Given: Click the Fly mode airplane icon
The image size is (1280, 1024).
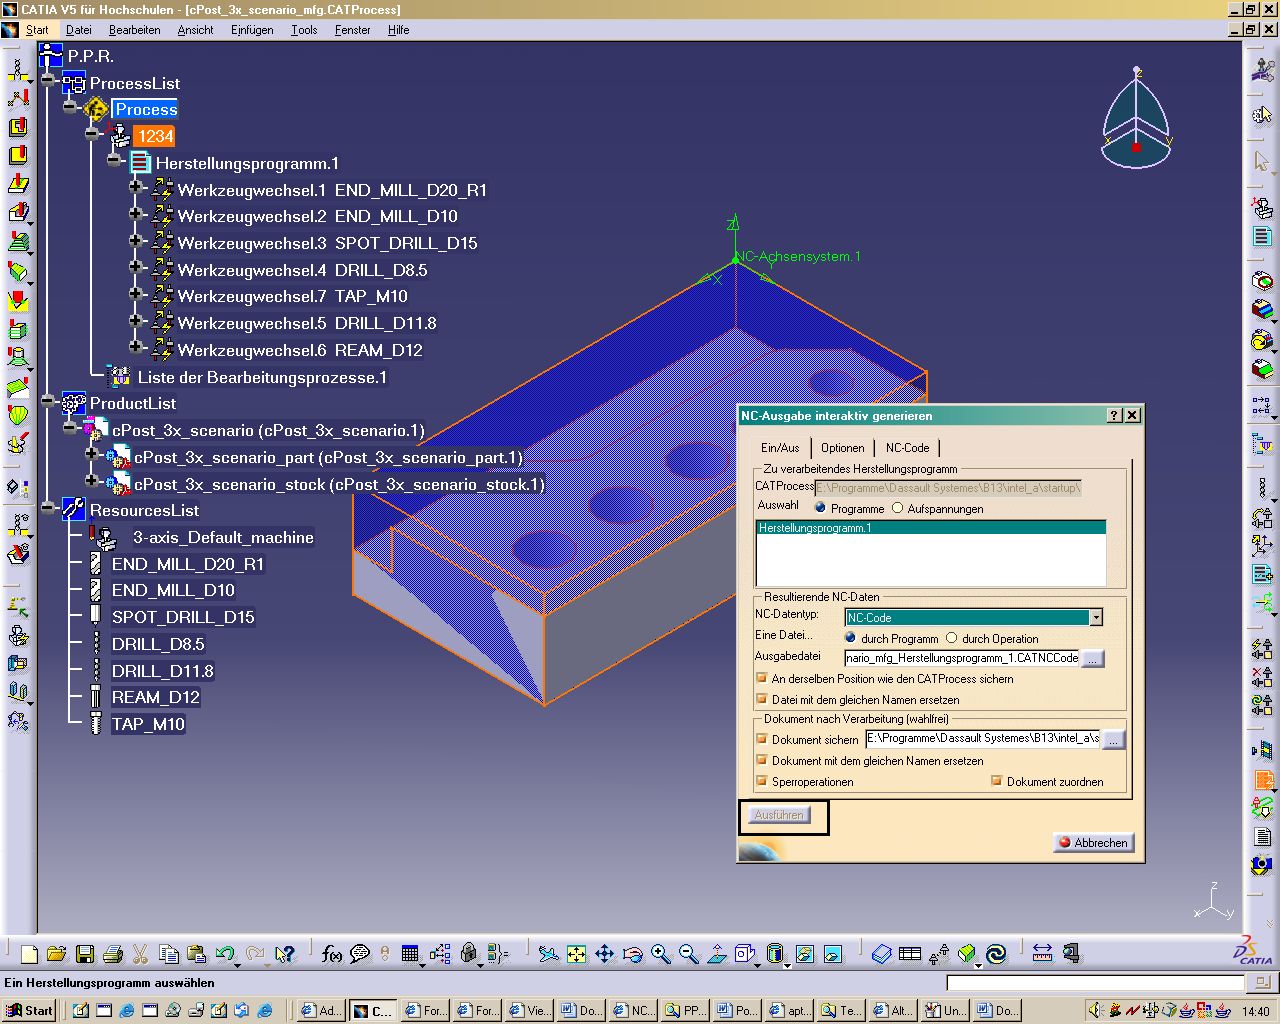Looking at the screenshot, I should pos(549,954).
